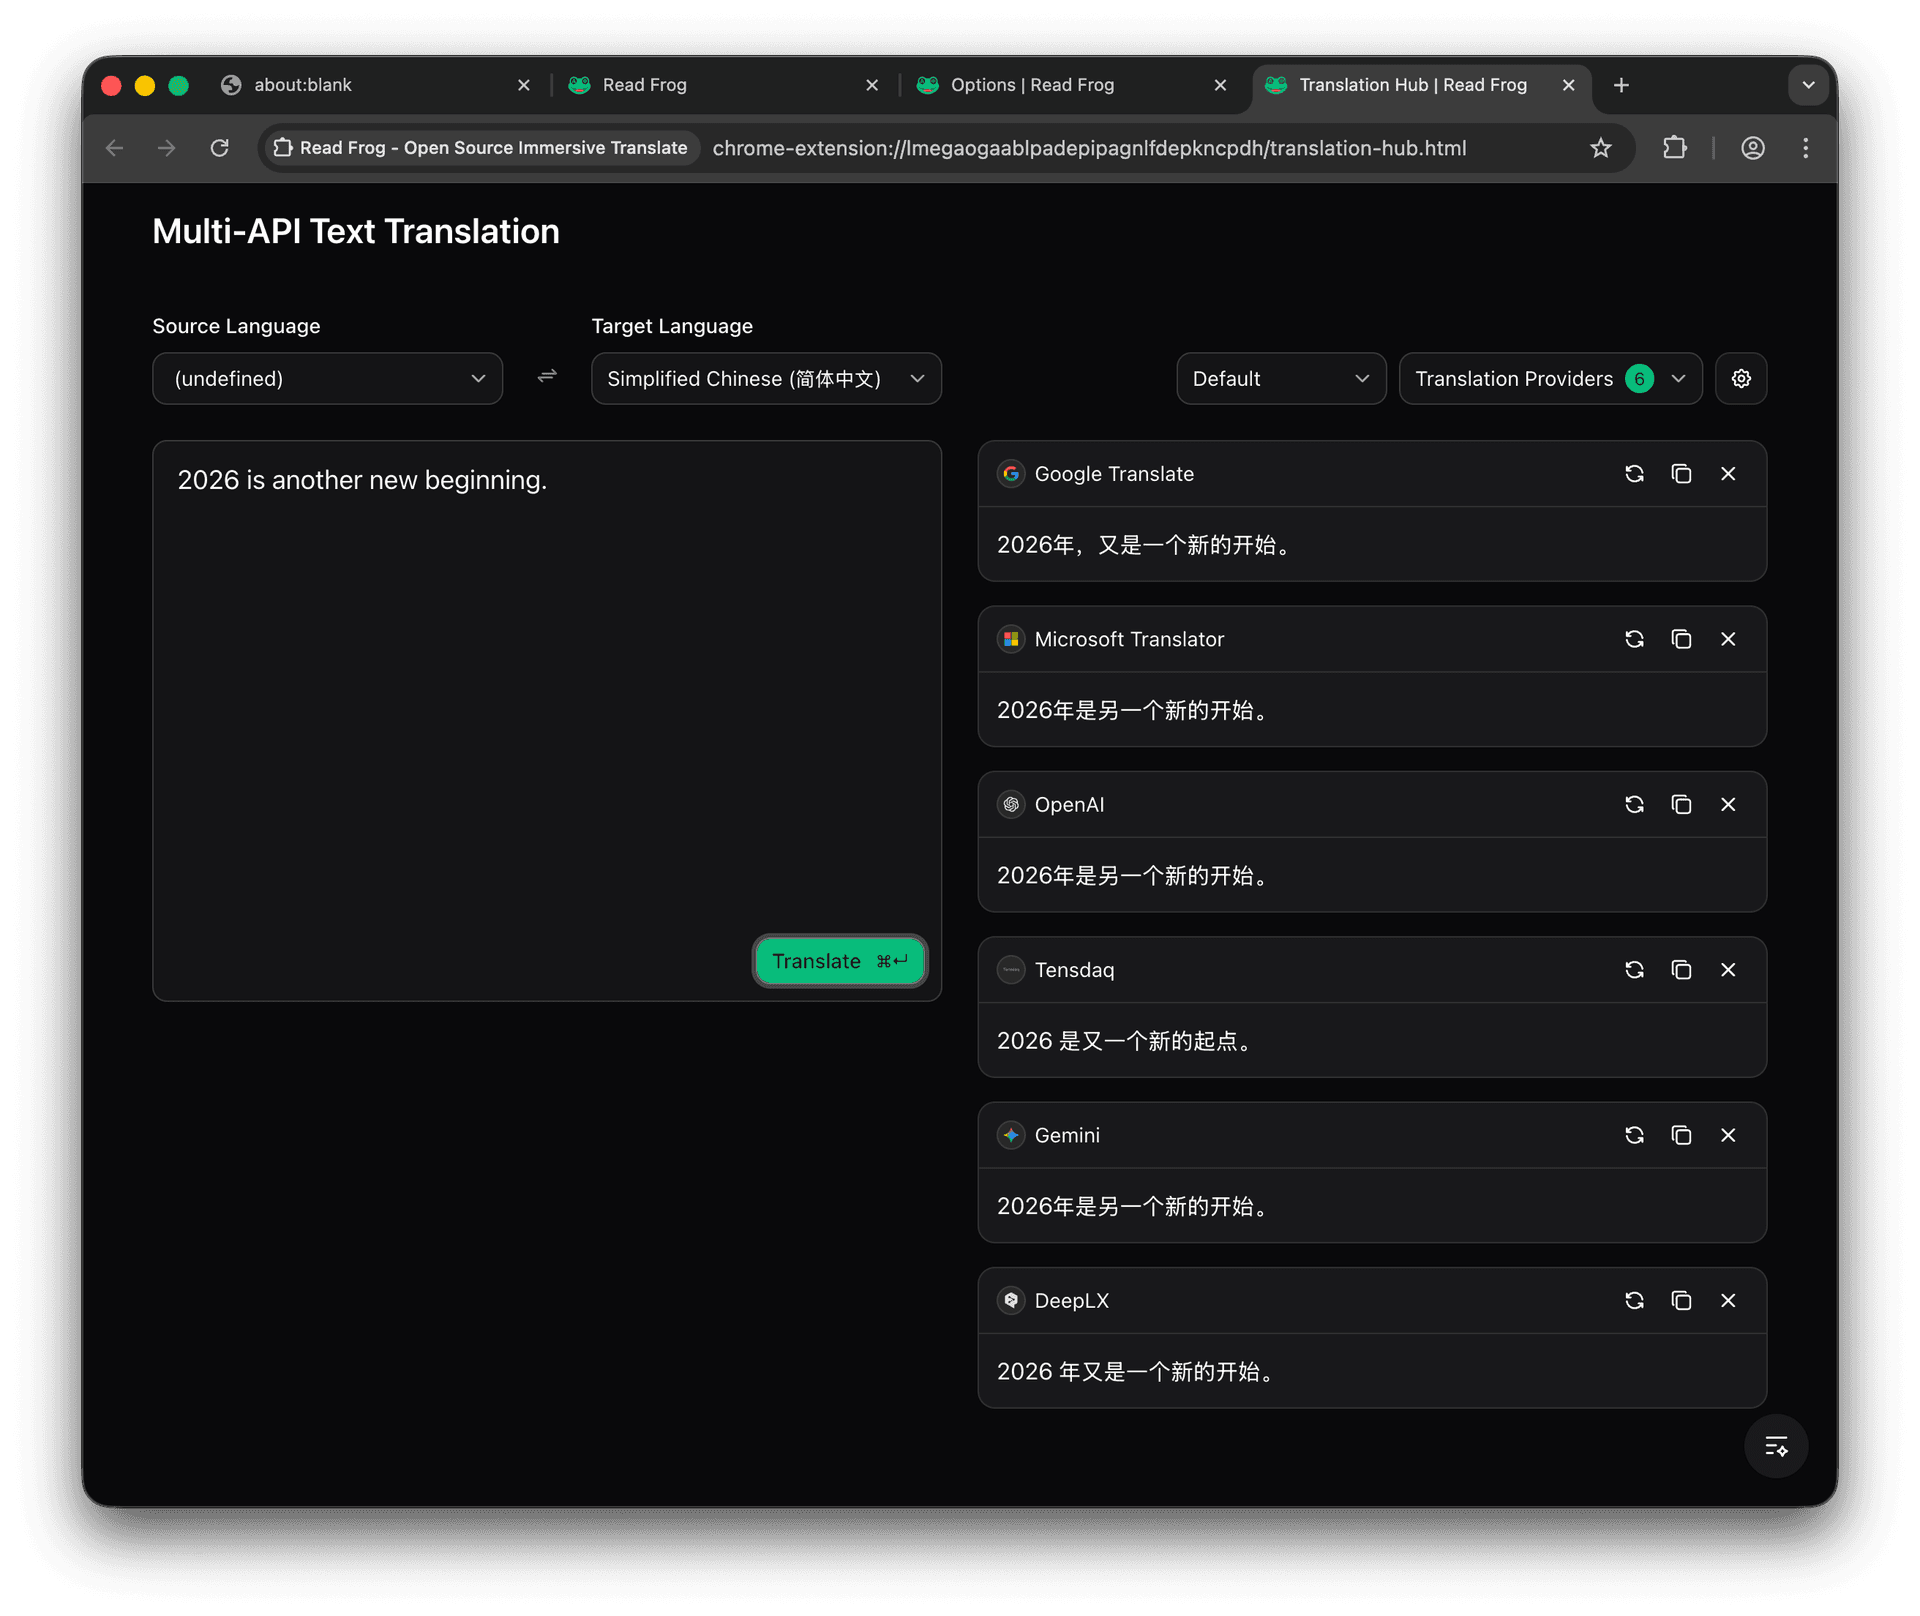1920x1616 pixels.
Task: Click the floating AI summary button
Action: (1776, 1446)
